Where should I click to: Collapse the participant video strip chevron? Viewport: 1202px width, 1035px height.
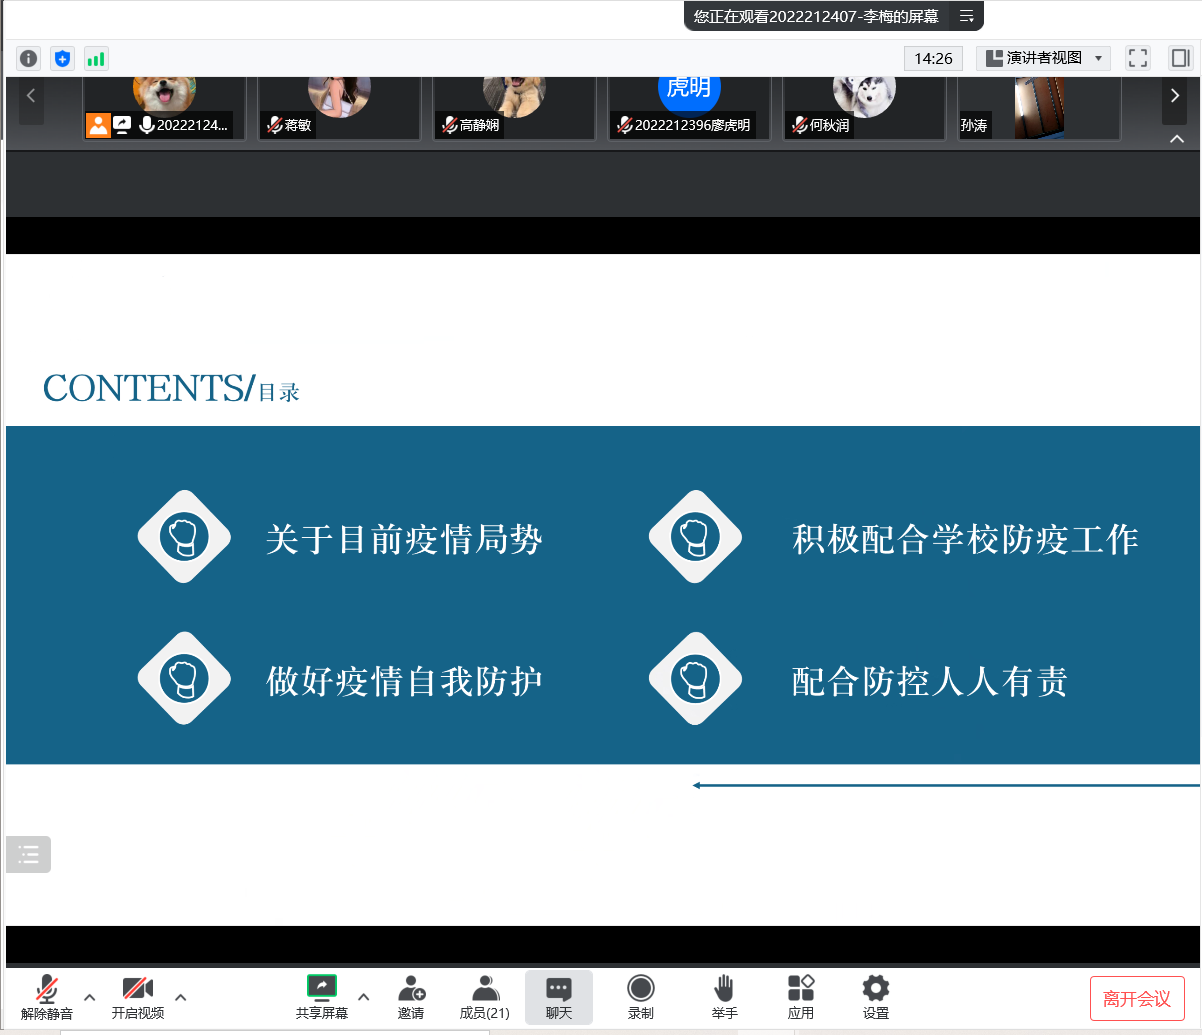coord(1177,139)
